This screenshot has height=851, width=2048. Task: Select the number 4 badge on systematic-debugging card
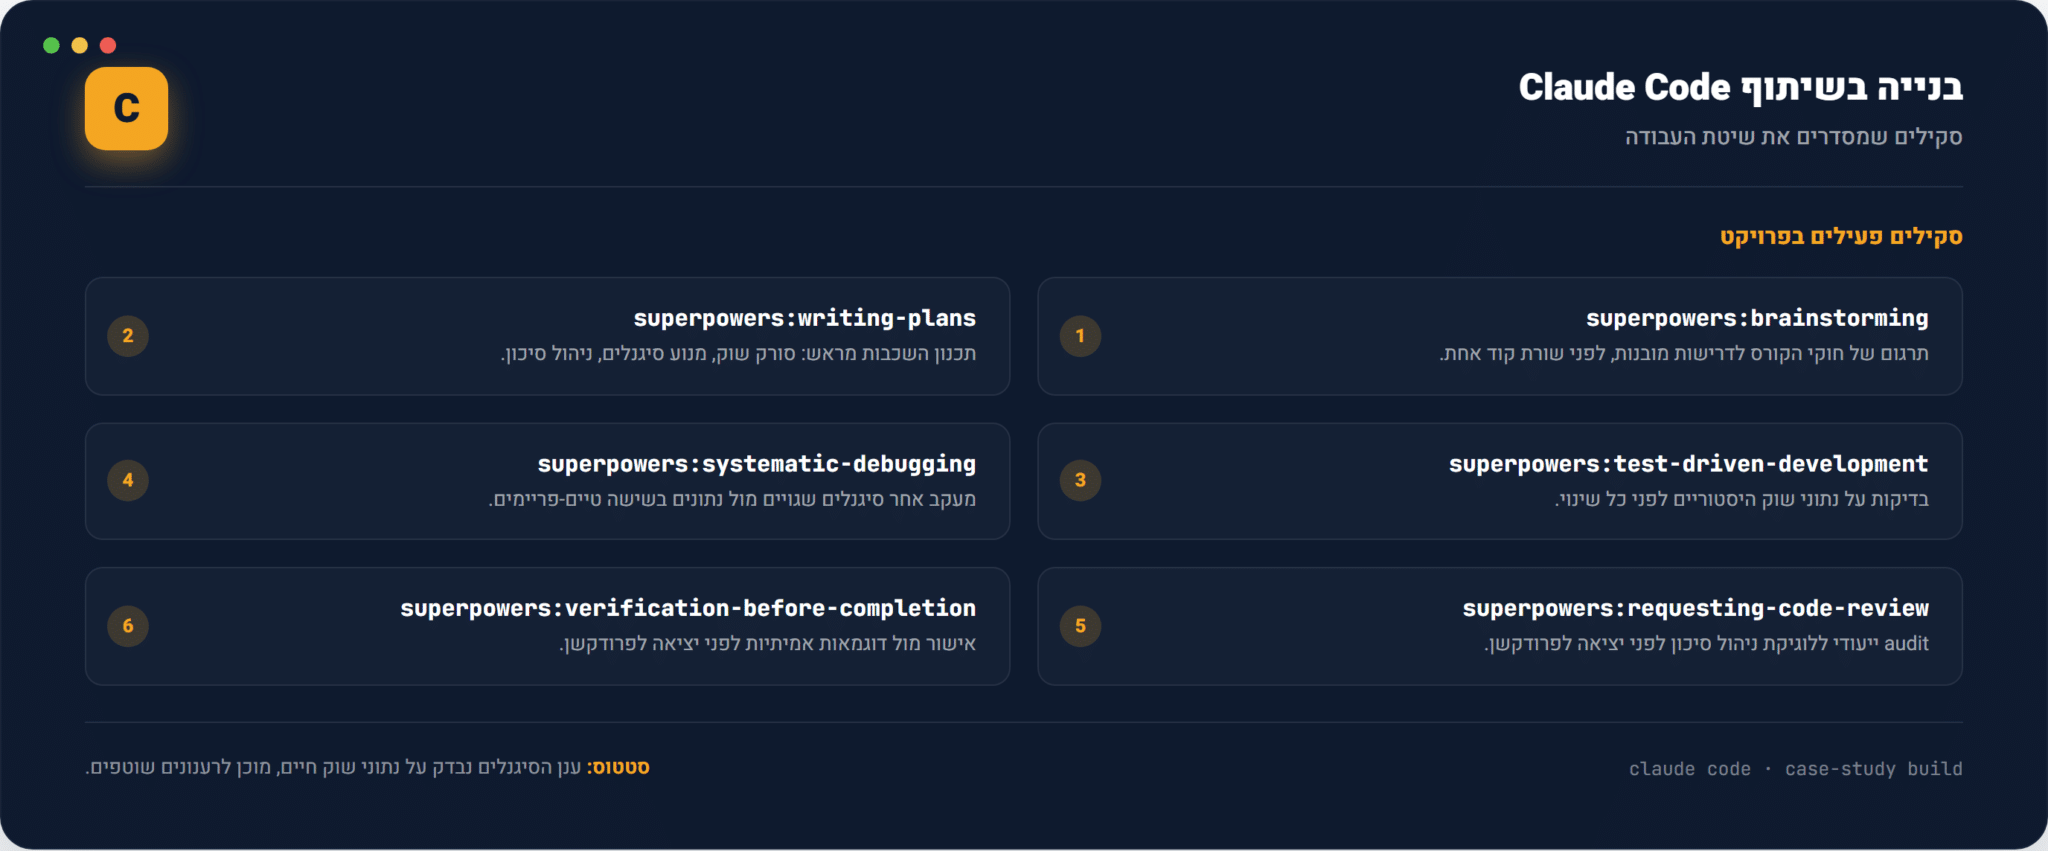(x=128, y=480)
